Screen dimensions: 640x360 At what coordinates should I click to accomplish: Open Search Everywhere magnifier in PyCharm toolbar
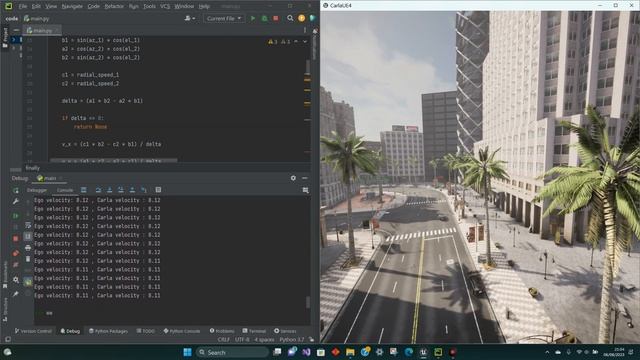coord(290,18)
